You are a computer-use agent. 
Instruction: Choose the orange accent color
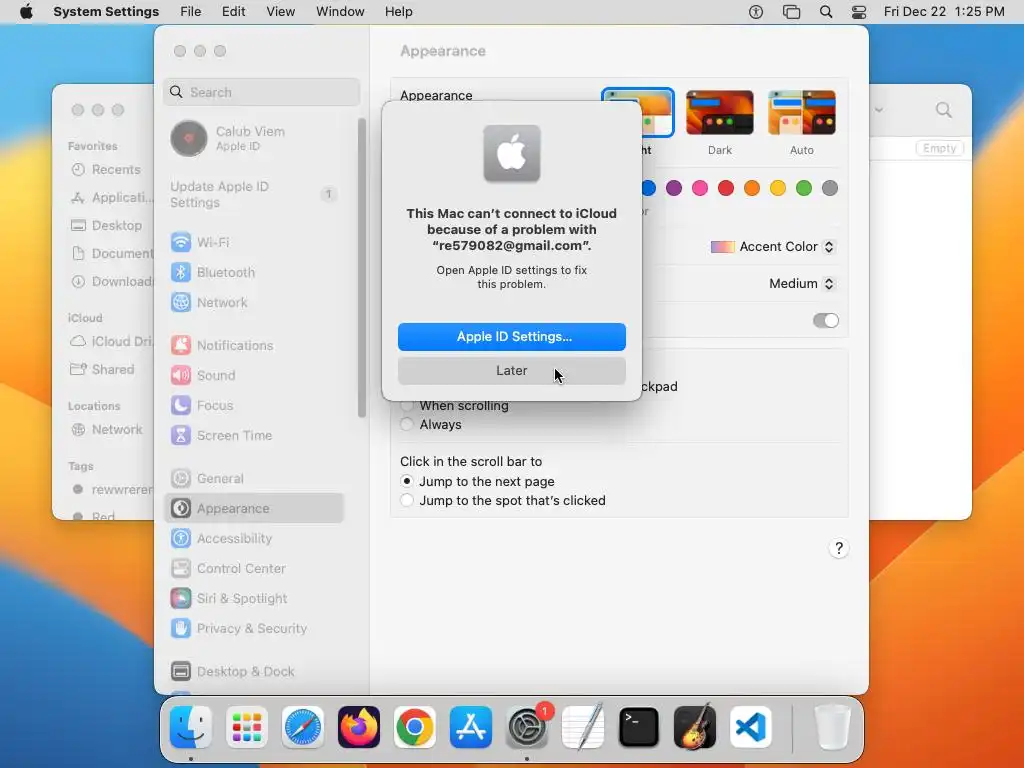(752, 188)
